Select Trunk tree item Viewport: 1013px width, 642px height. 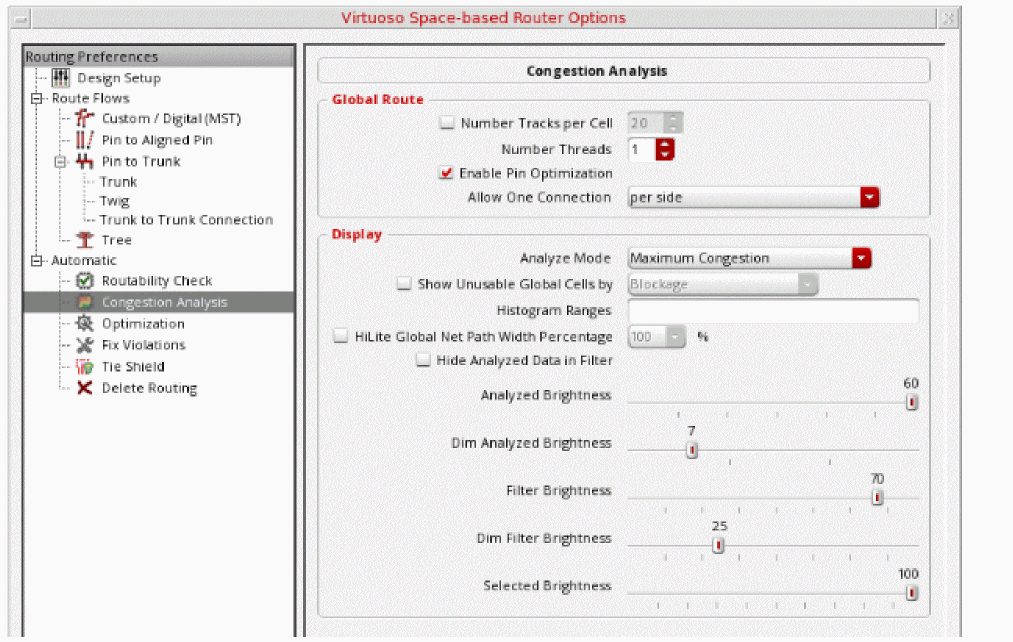point(118,182)
